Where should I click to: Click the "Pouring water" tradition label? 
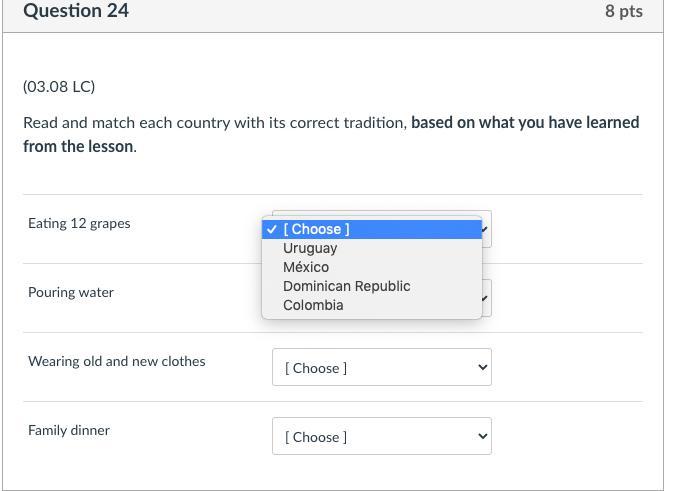[x=71, y=292]
